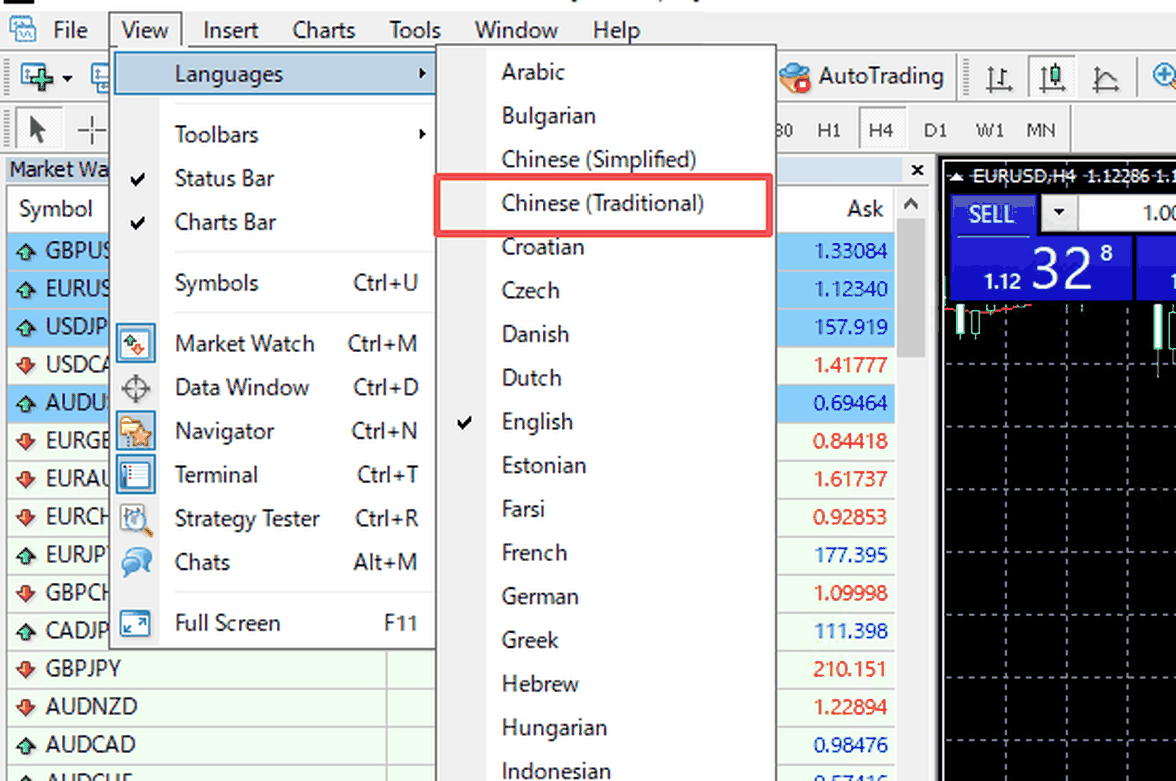Viewport: 1176px width, 781px height.
Task: Open the Insert menu
Action: pyautogui.click(x=230, y=30)
